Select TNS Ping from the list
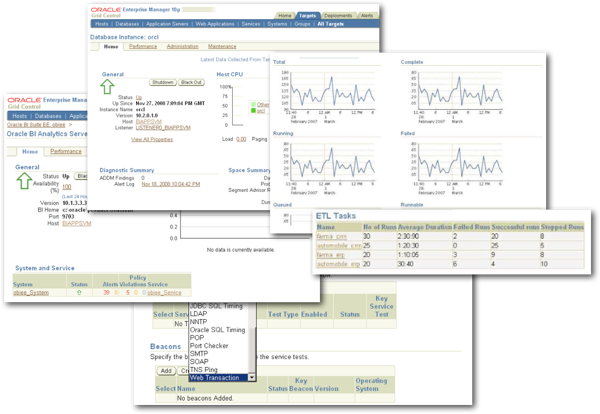 (204, 370)
